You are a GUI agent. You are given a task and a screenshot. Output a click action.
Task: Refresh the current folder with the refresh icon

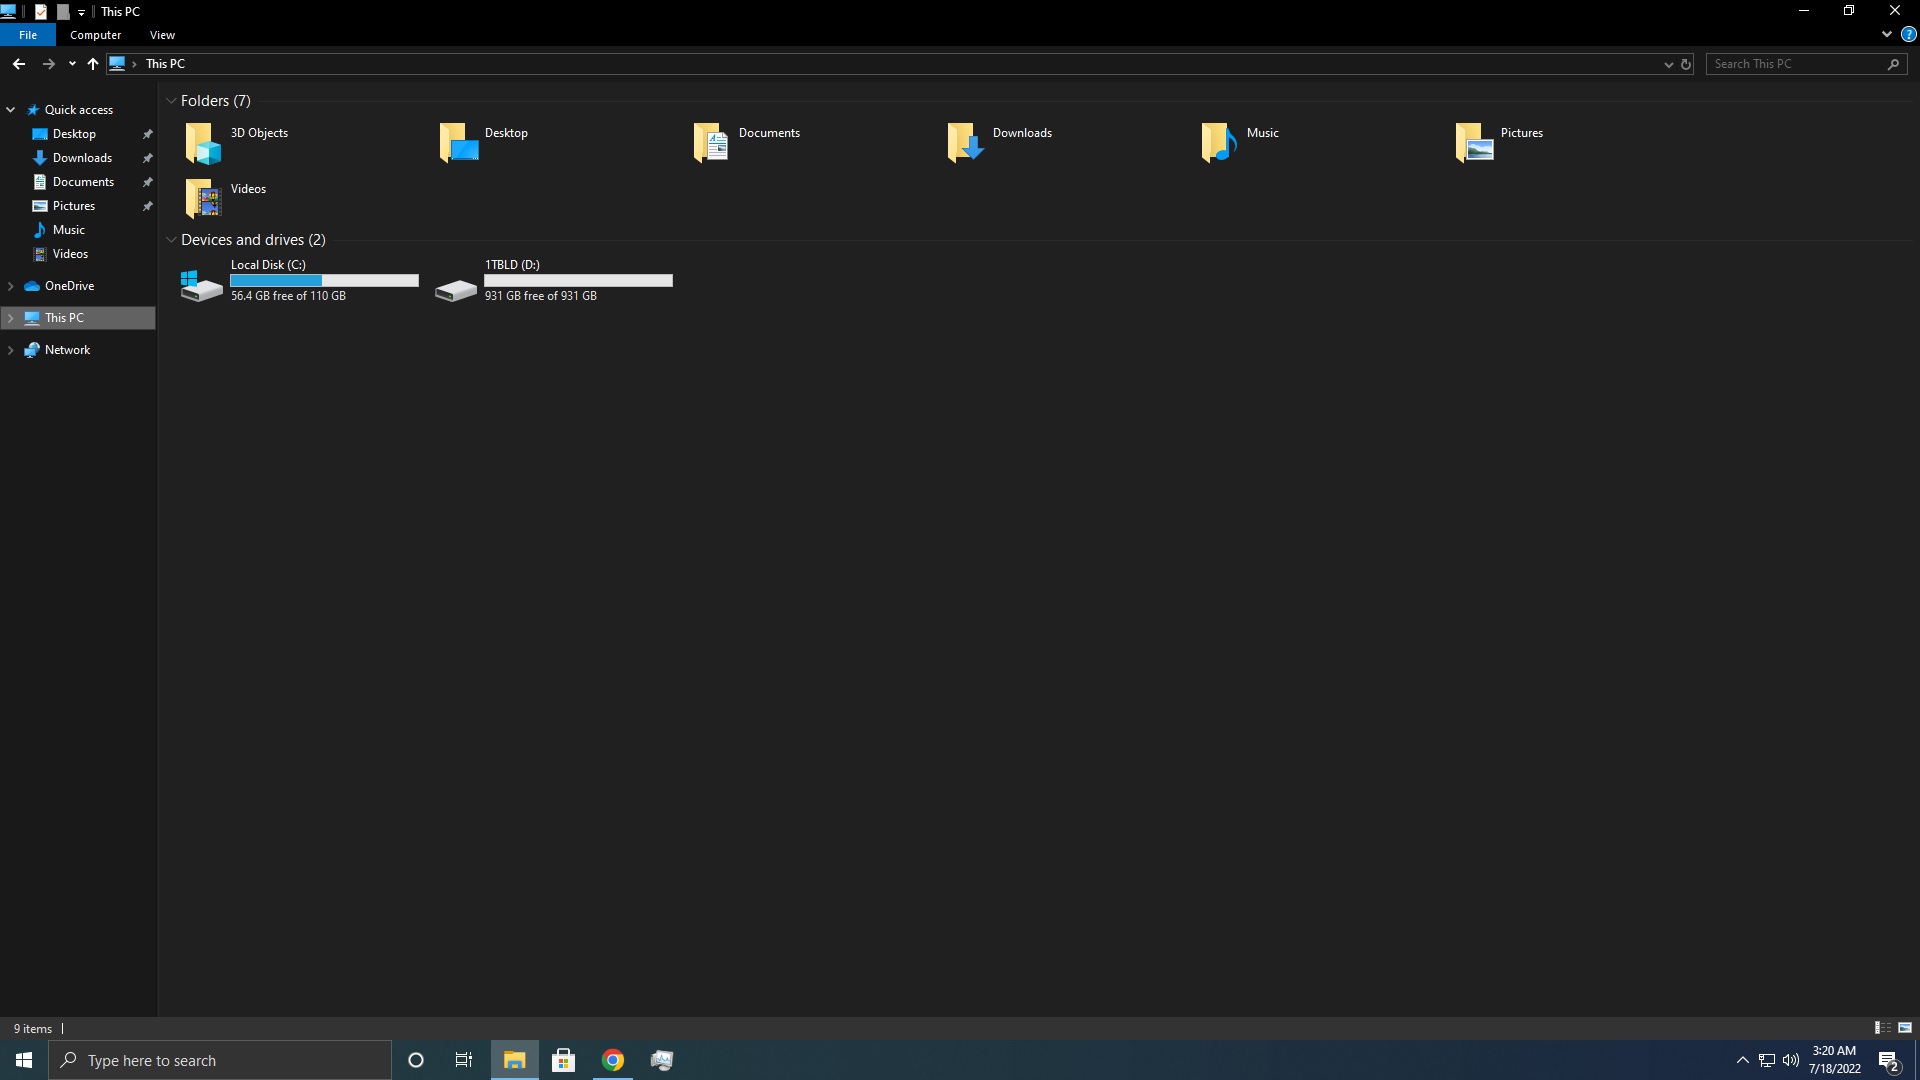[1686, 63]
